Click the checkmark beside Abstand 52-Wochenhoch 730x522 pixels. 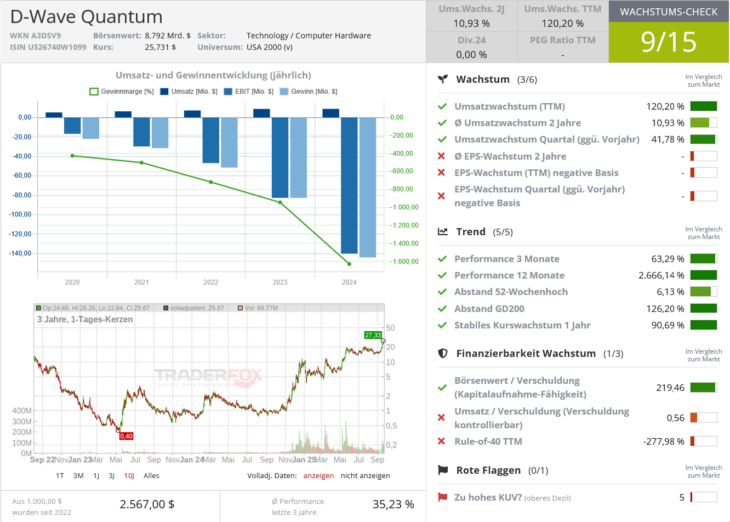(442, 292)
